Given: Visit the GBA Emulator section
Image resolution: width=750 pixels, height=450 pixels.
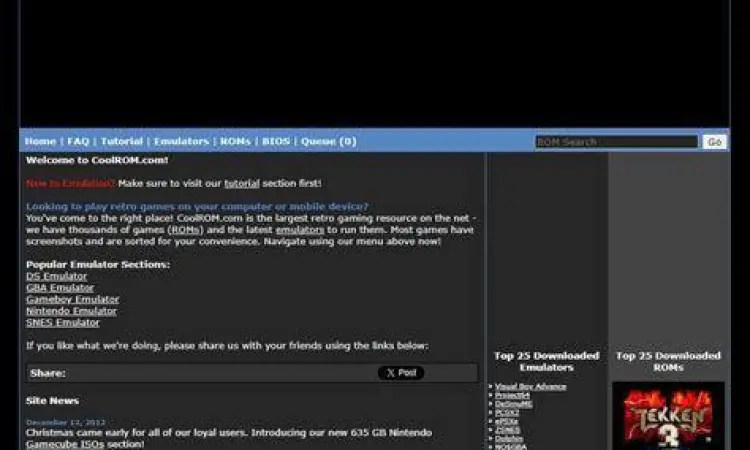Looking at the screenshot, I should (x=59, y=288).
